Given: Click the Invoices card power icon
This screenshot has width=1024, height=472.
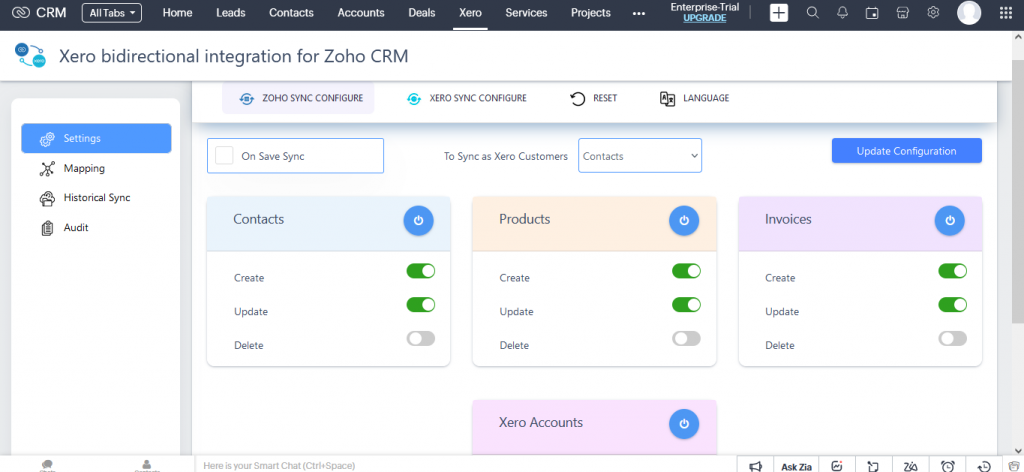Looking at the screenshot, I should 950,221.
